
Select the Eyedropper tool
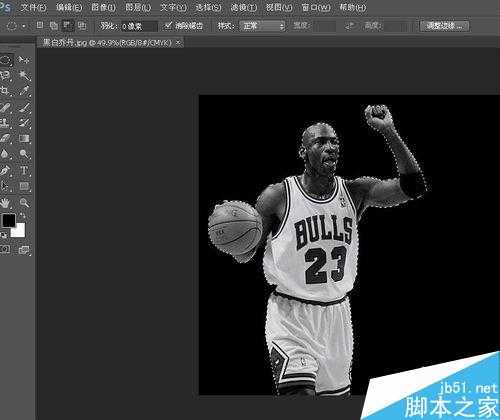pyautogui.click(x=24, y=91)
